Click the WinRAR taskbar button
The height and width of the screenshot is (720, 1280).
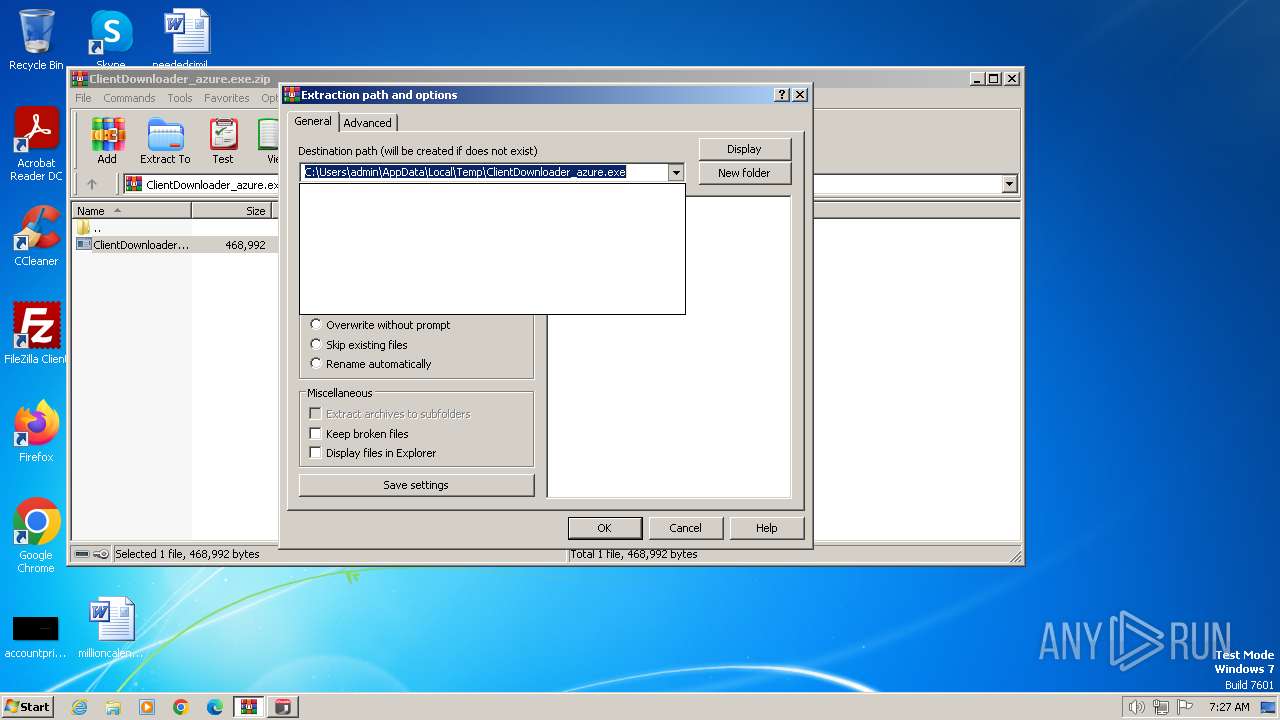tap(249, 707)
